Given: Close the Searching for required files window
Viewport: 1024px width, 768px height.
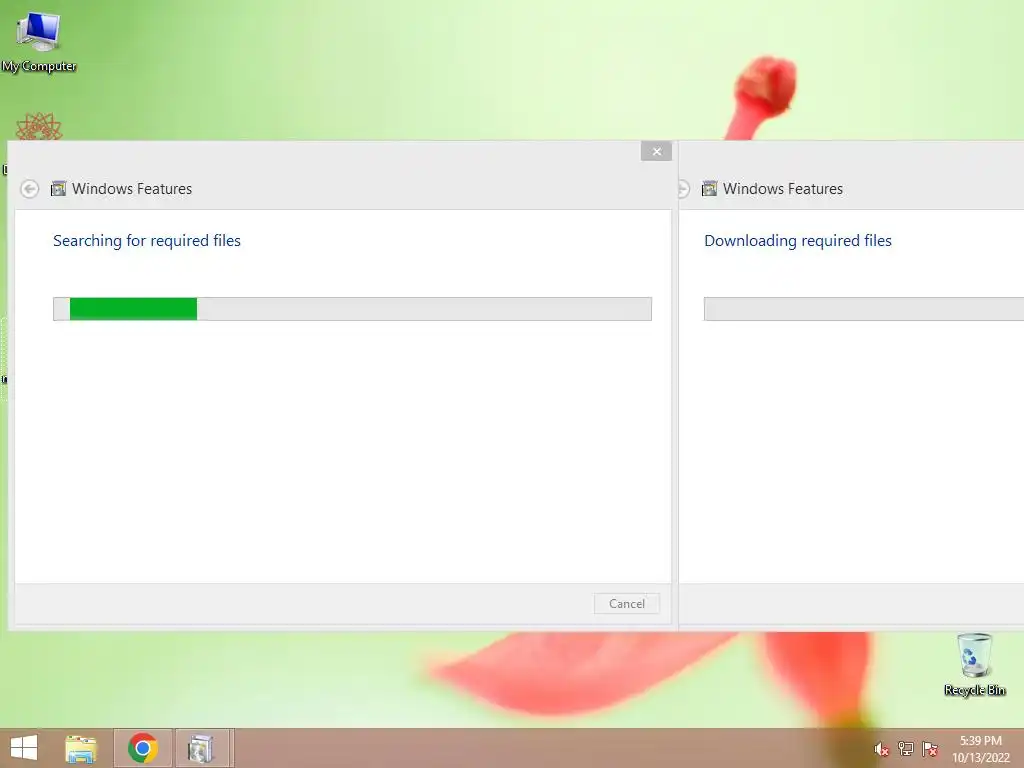Looking at the screenshot, I should 656,152.
